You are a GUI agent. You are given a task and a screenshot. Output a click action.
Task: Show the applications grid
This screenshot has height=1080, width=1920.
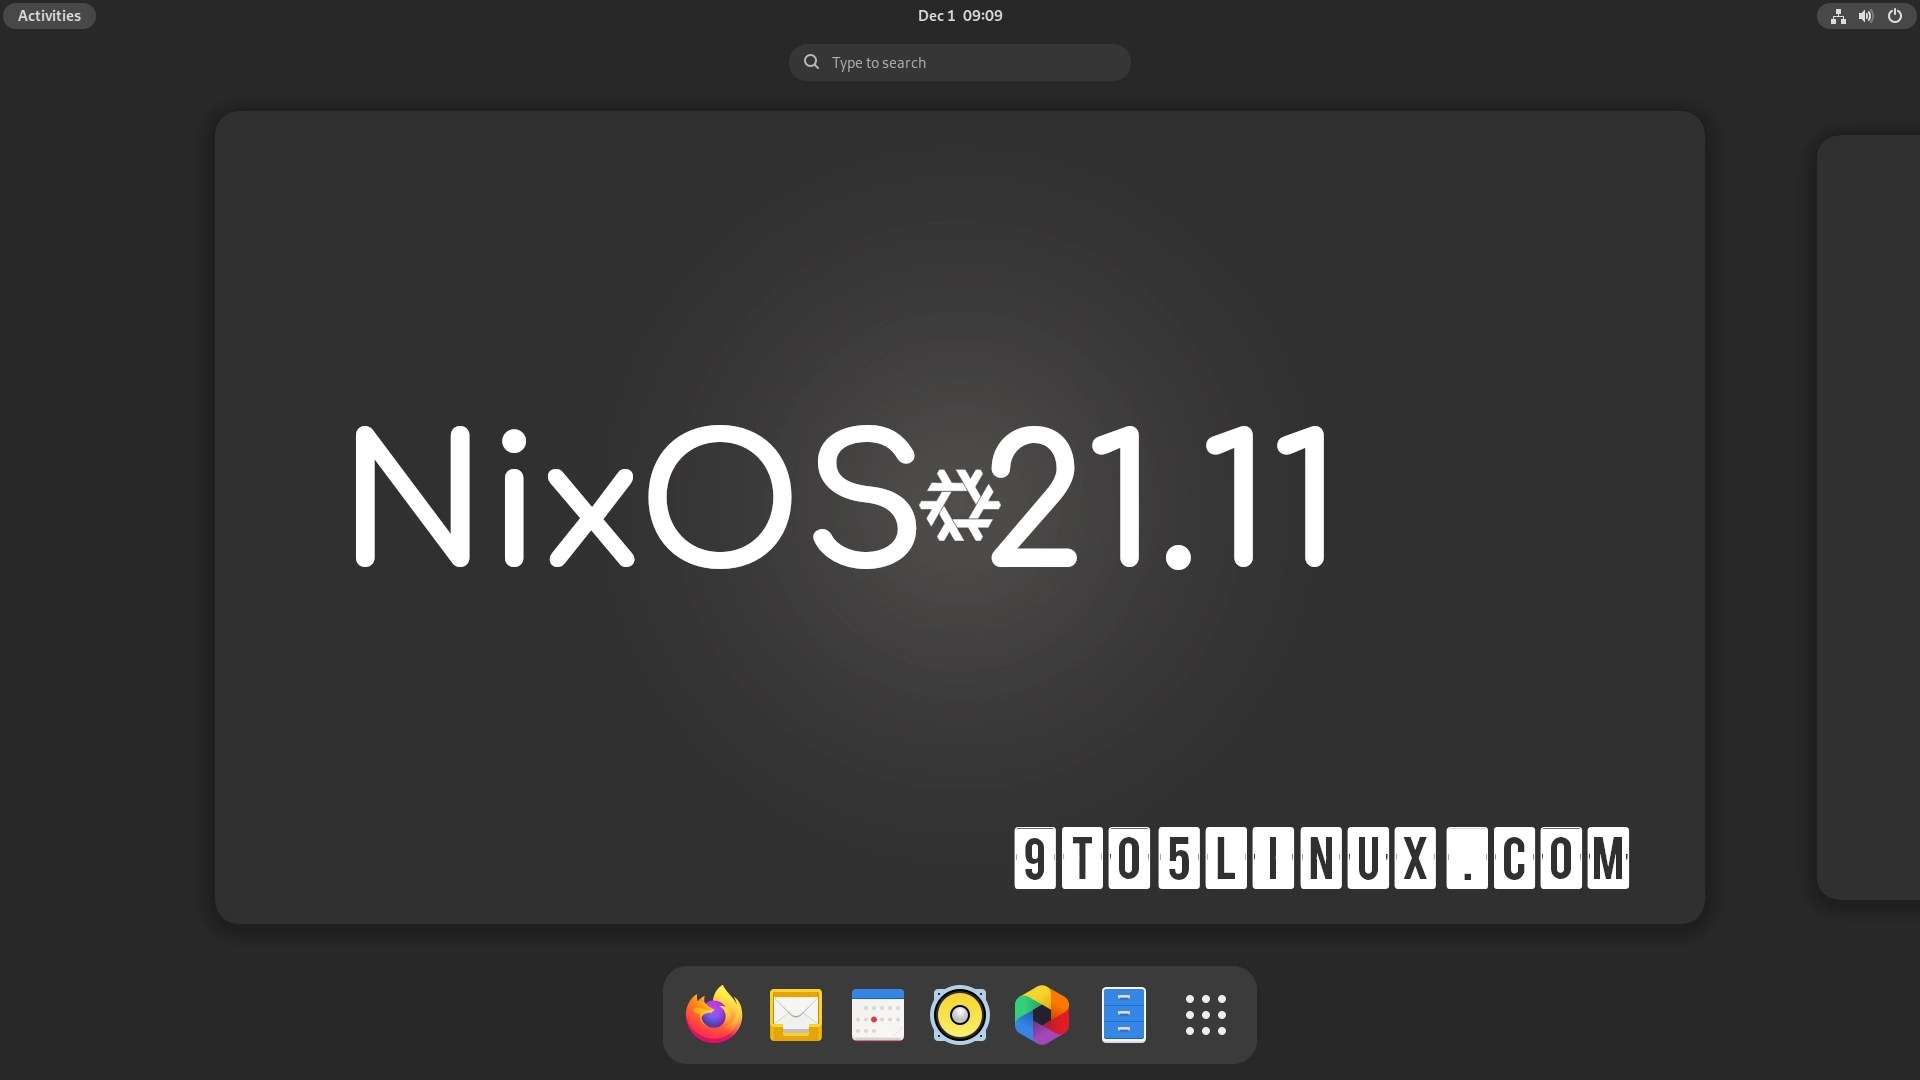[1205, 1014]
